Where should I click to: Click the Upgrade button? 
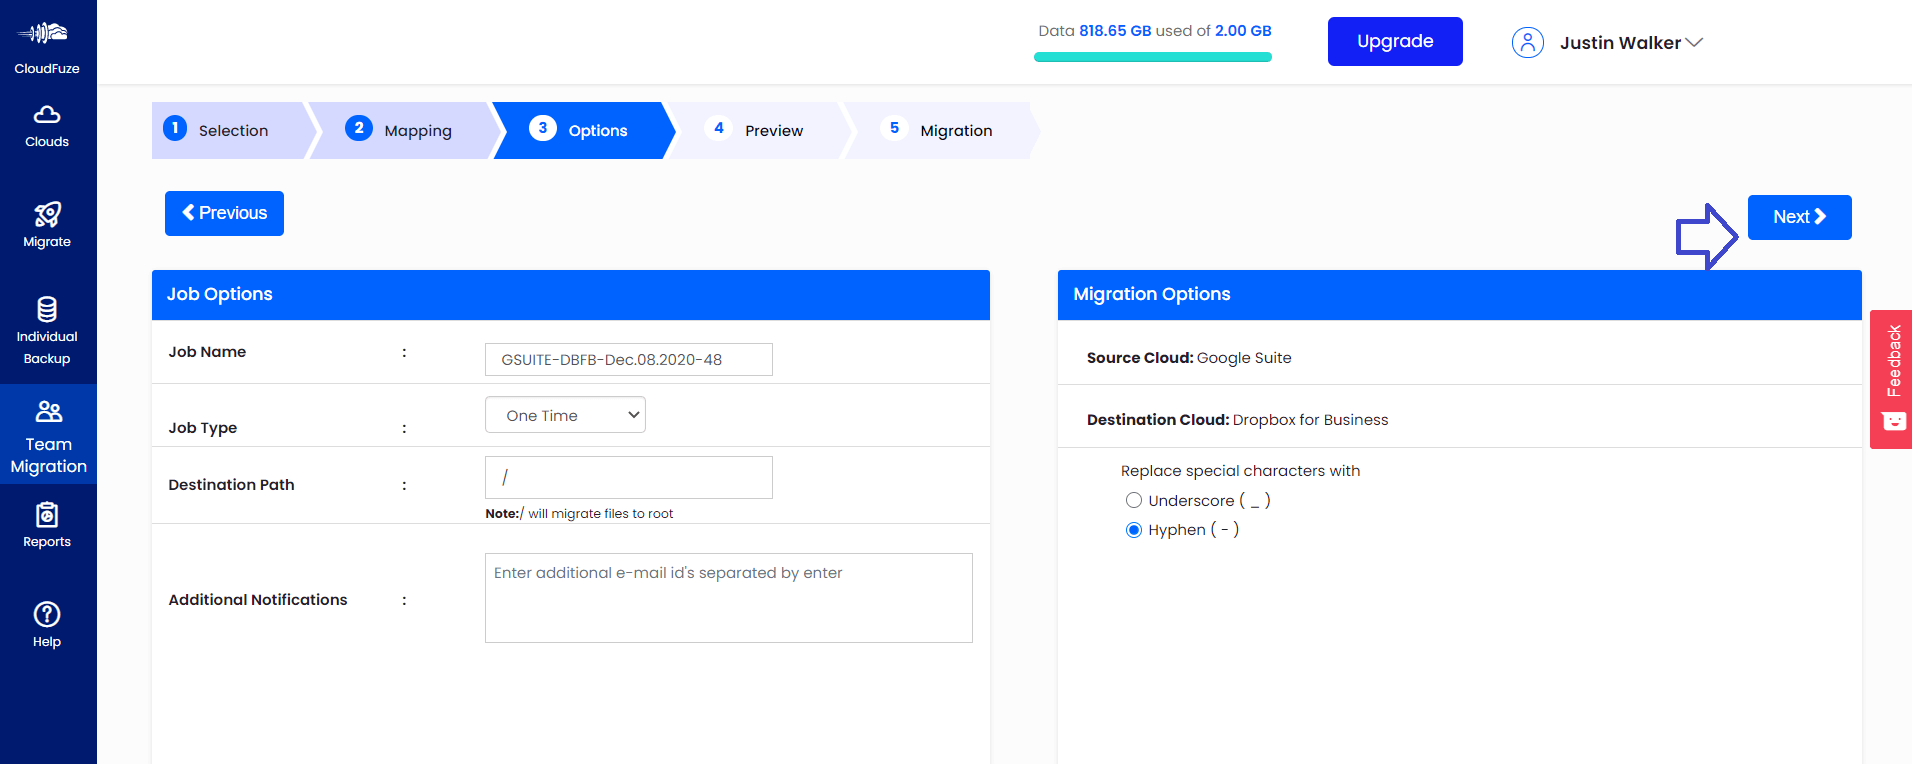pyautogui.click(x=1395, y=41)
